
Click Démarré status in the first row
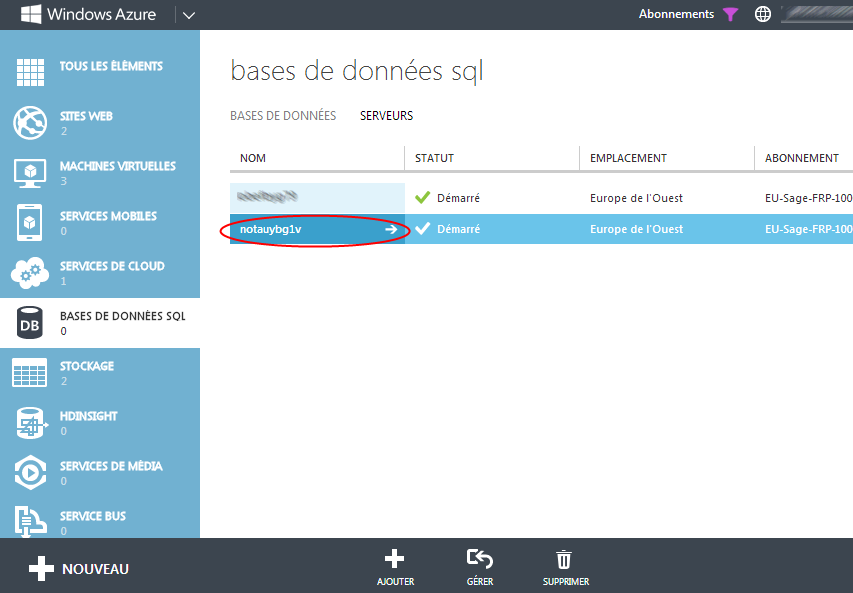point(459,198)
